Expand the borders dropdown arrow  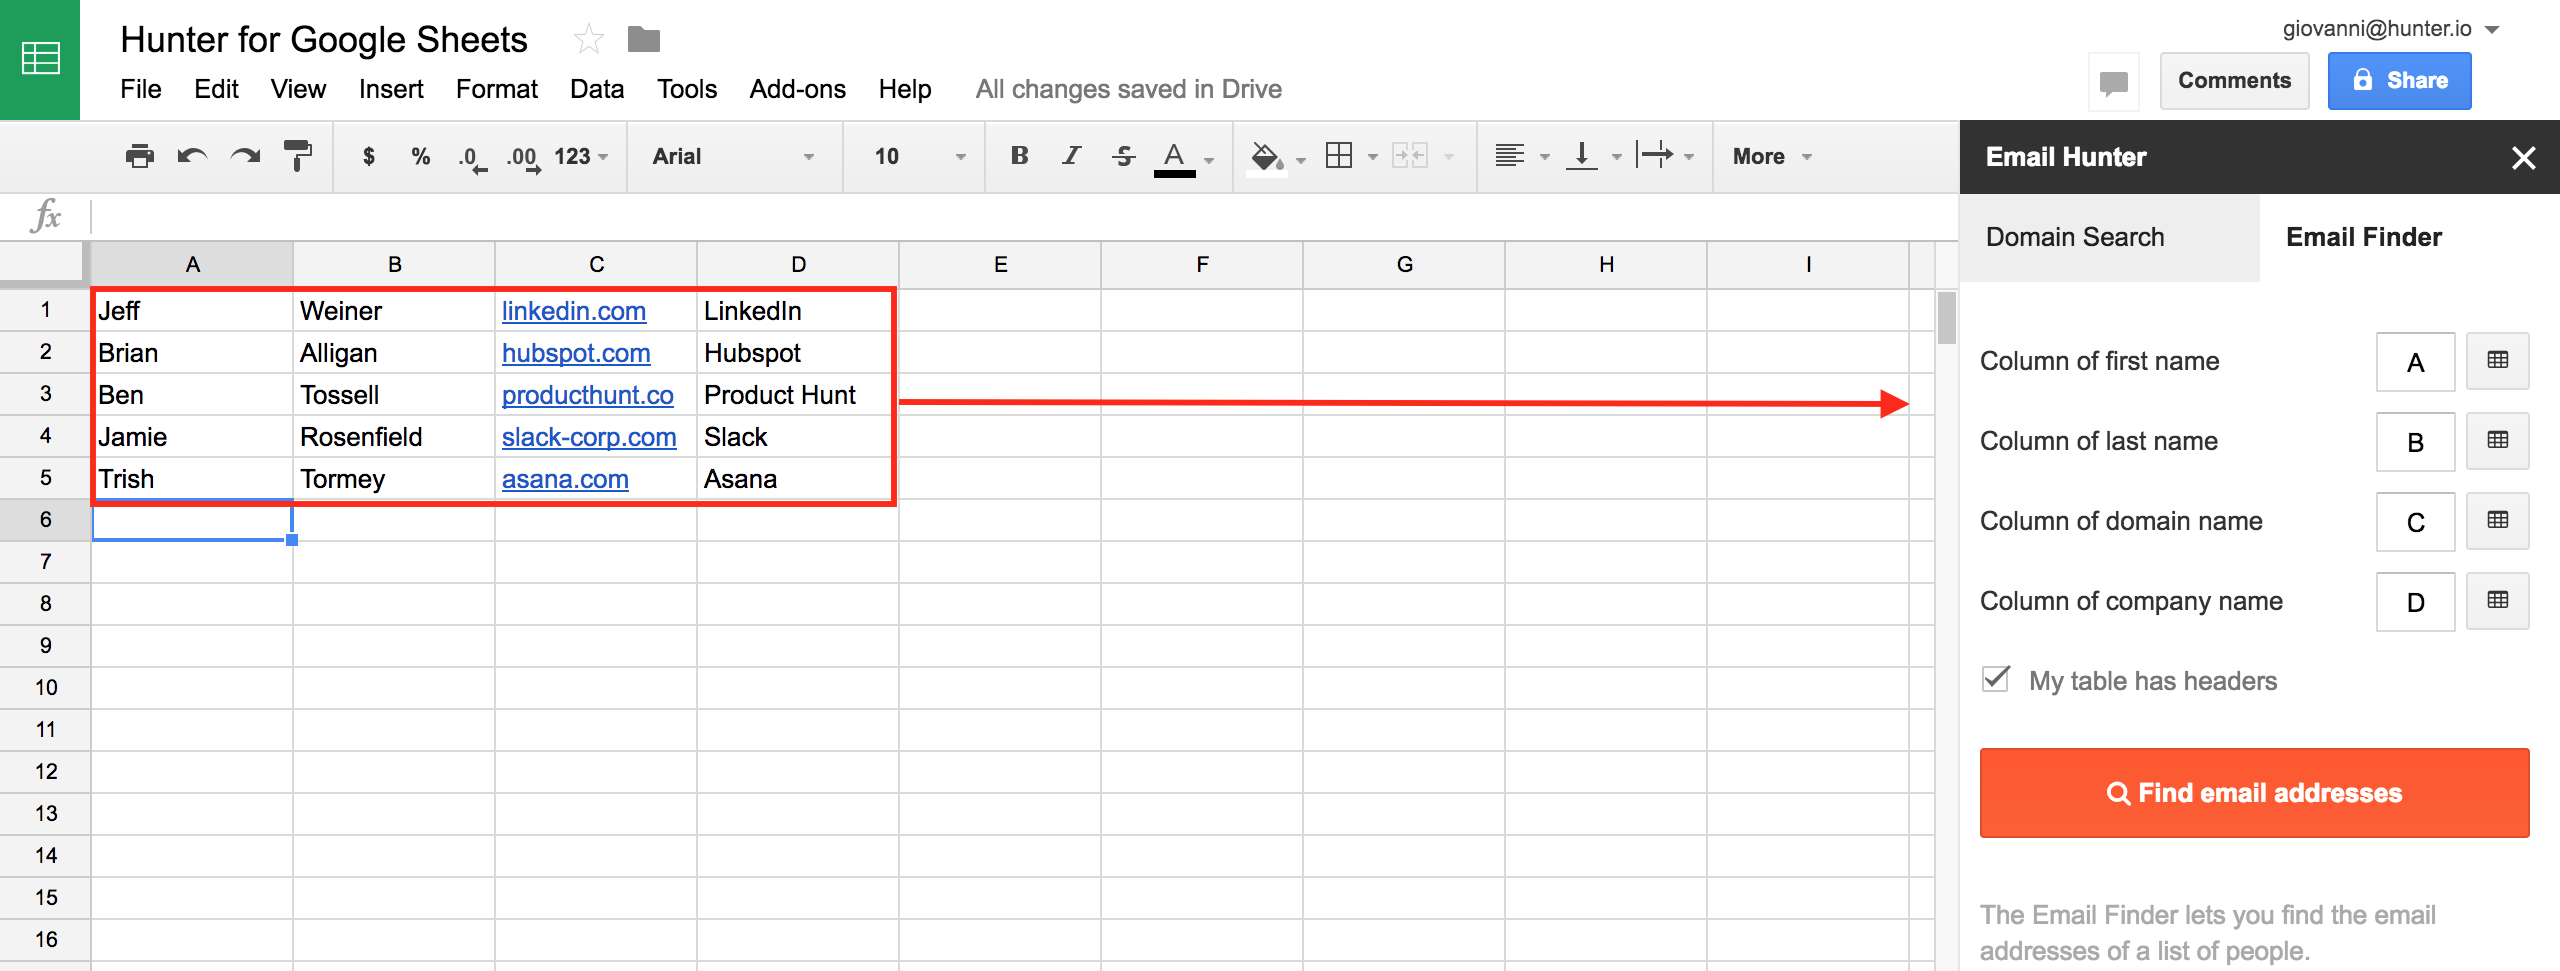pyautogui.click(x=1372, y=157)
